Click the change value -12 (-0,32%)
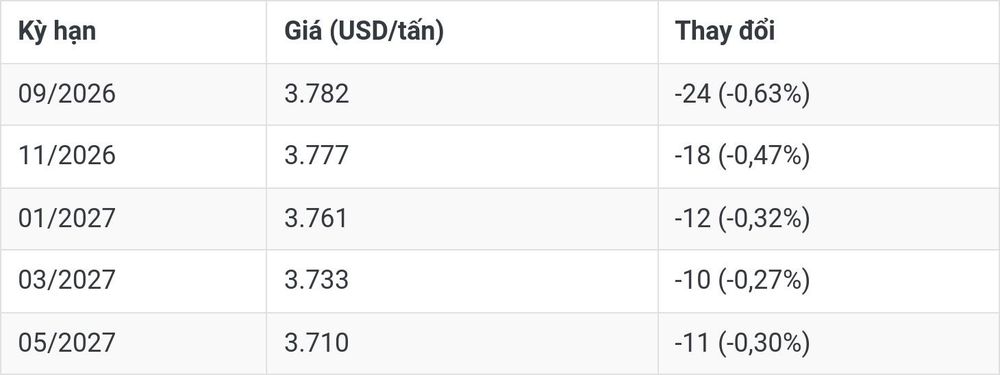 coord(742,219)
